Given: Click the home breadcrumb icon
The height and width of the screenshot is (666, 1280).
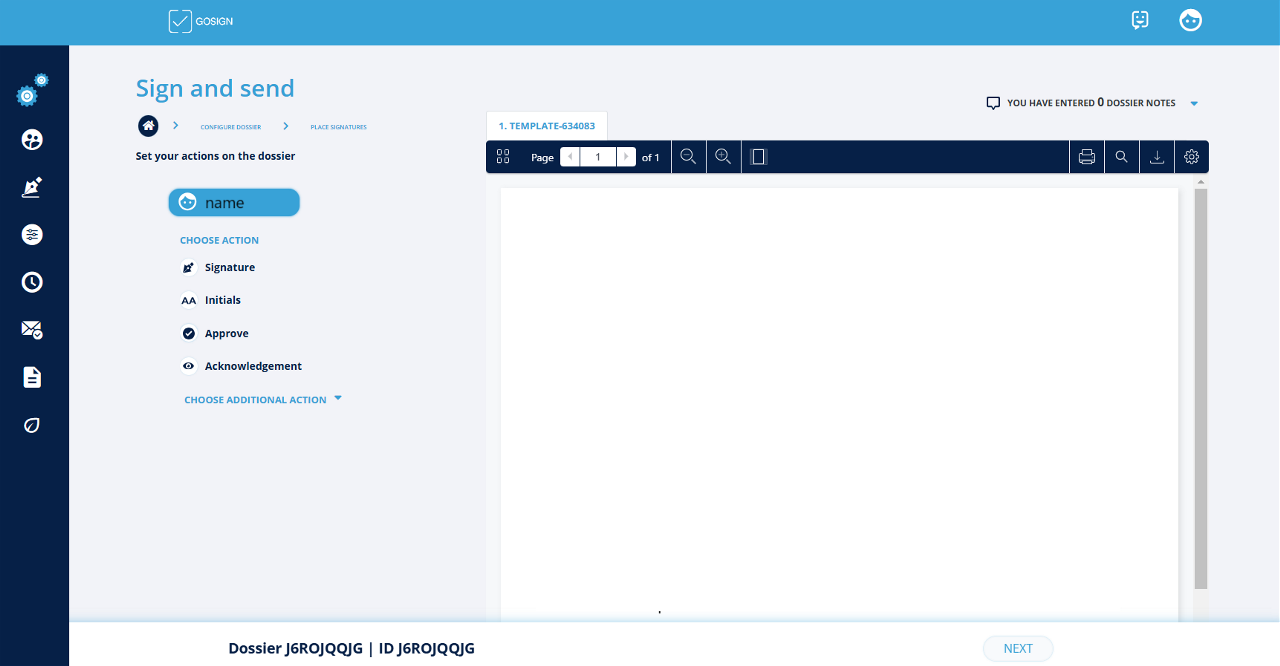Looking at the screenshot, I should (148, 126).
